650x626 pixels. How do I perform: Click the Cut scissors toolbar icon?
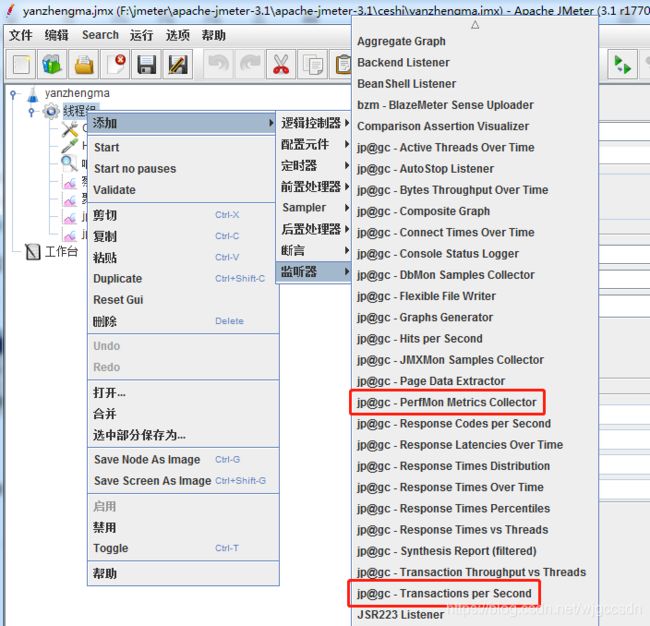pyautogui.click(x=281, y=65)
